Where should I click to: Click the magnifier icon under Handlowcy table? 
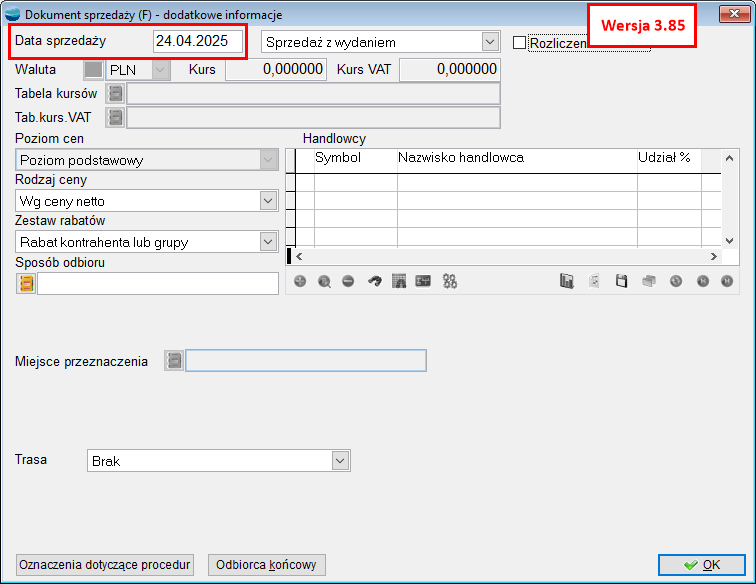[x=324, y=282]
